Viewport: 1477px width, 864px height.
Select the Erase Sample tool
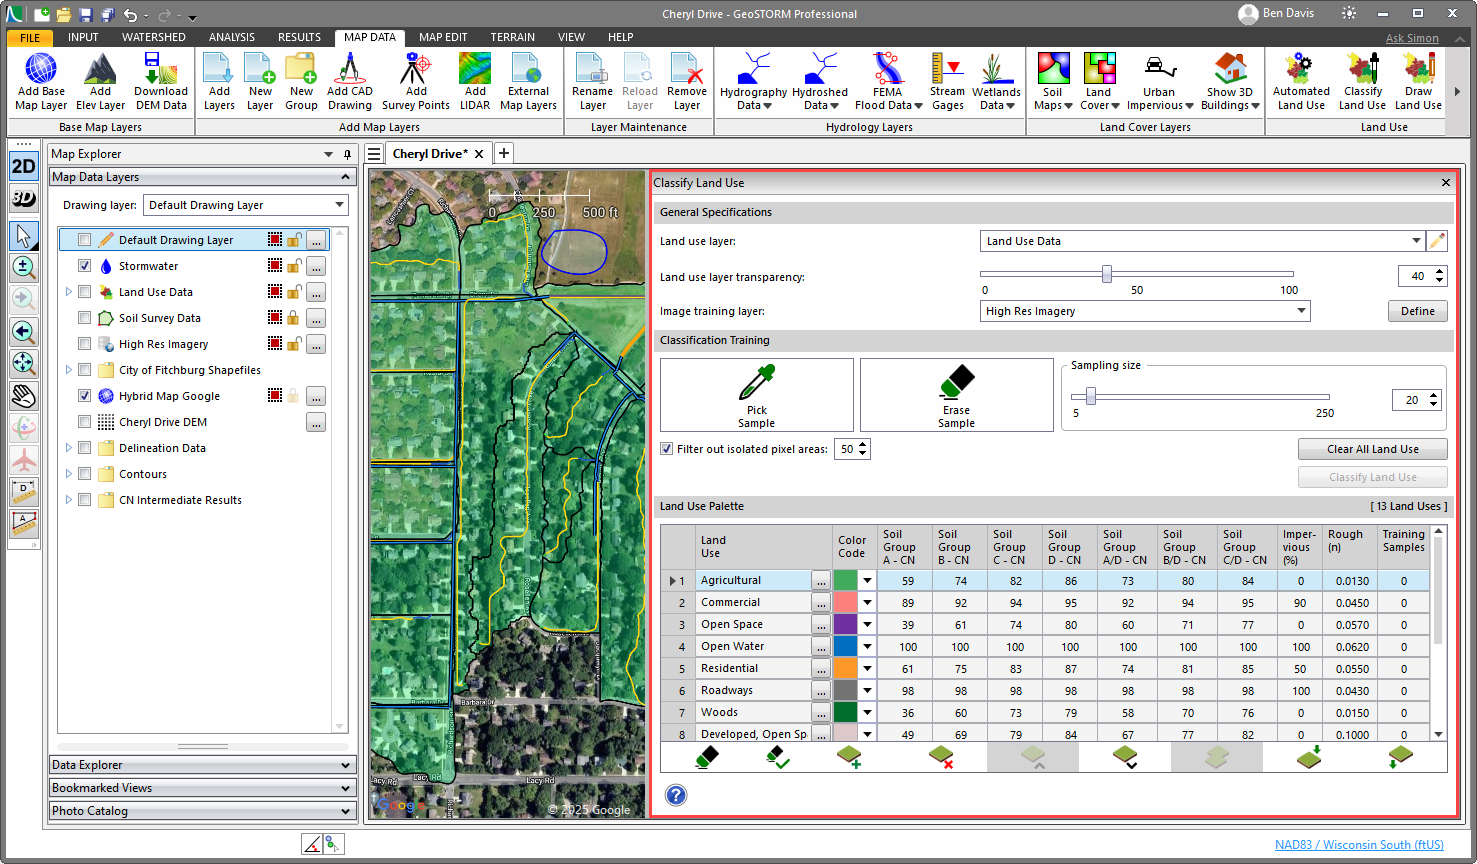(x=955, y=394)
